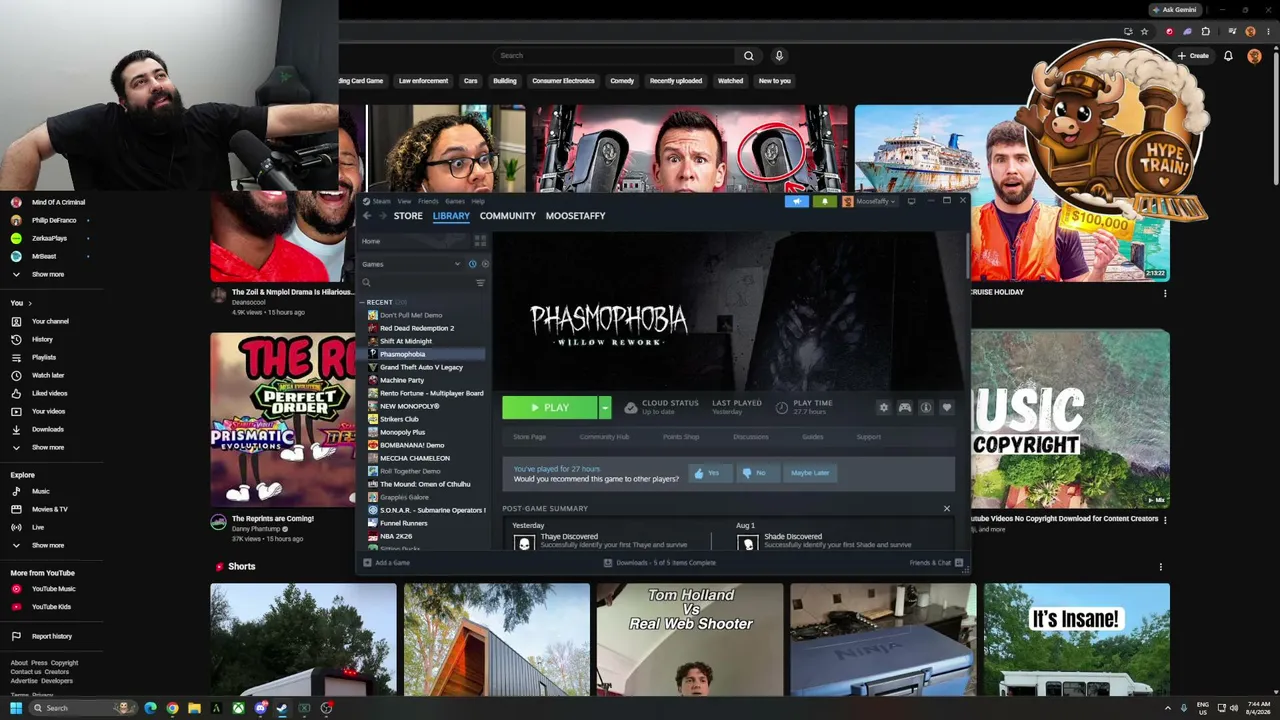Open Chrome from Windows taskbar
1280x720 pixels.
pyautogui.click(x=172, y=708)
